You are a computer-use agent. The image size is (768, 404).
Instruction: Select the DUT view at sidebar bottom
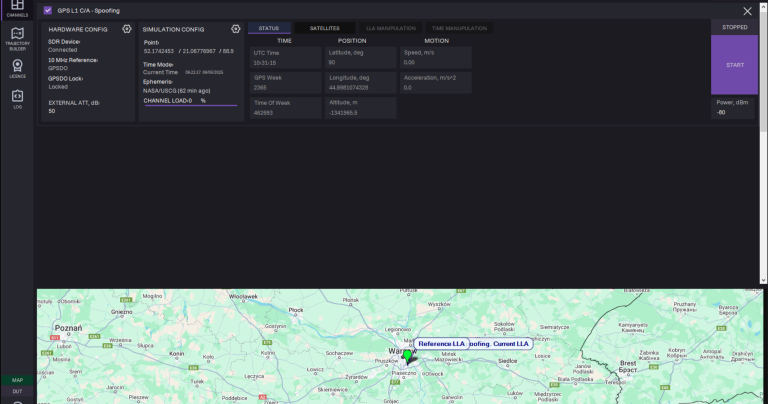point(17,391)
